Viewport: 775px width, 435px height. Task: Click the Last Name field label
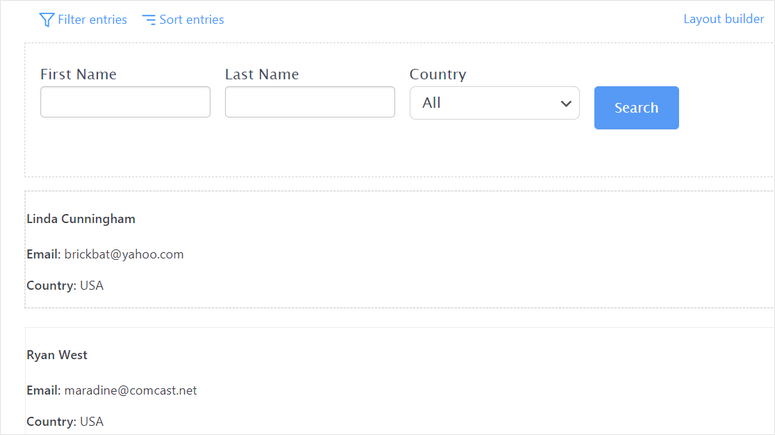[262, 74]
